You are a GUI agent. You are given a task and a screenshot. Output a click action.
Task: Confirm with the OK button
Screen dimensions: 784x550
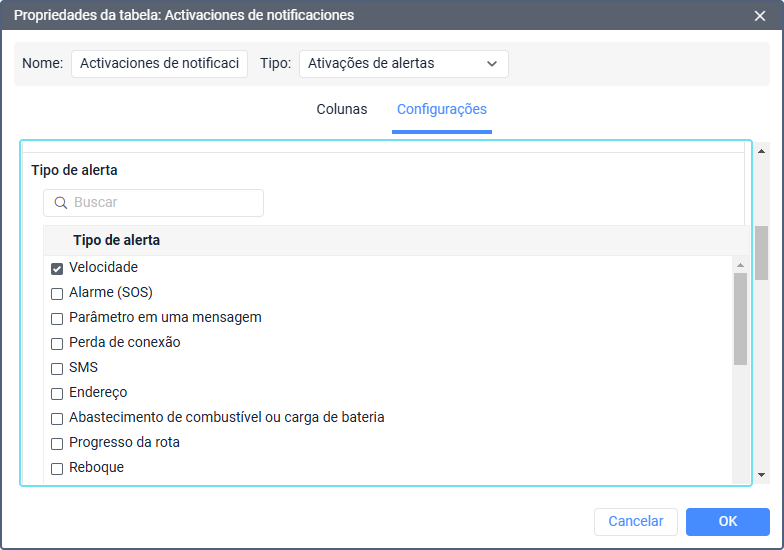pyautogui.click(x=727, y=521)
